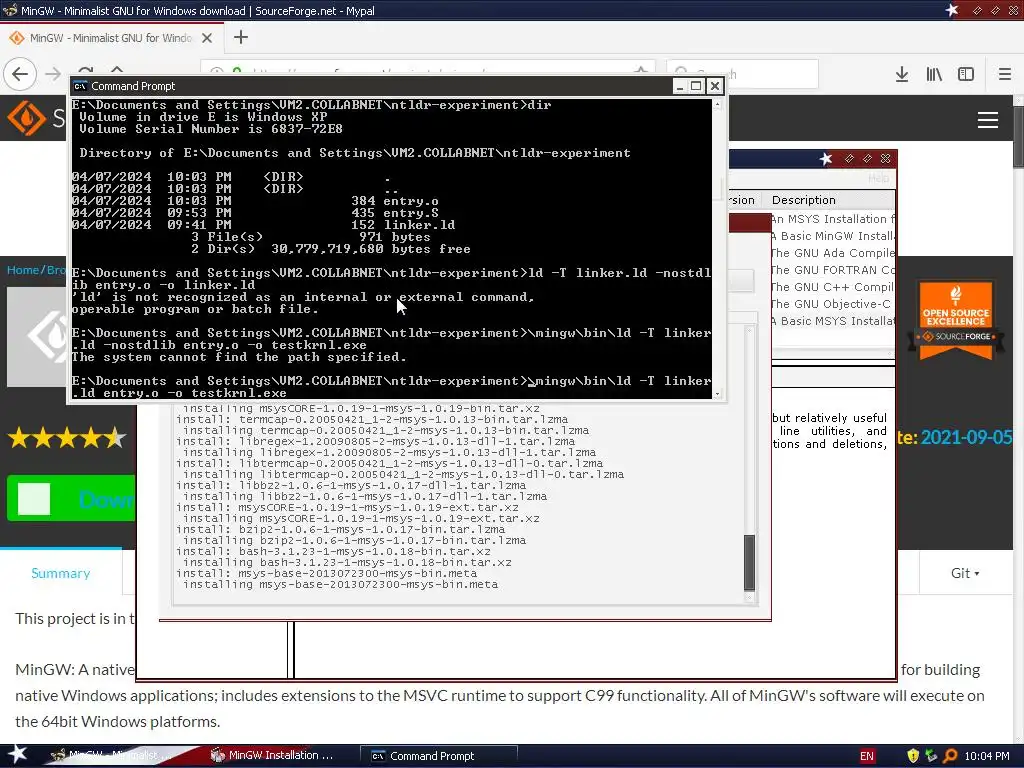Switch to the Summary tab
This screenshot has width=1024, height=768.
click(61, 573)
